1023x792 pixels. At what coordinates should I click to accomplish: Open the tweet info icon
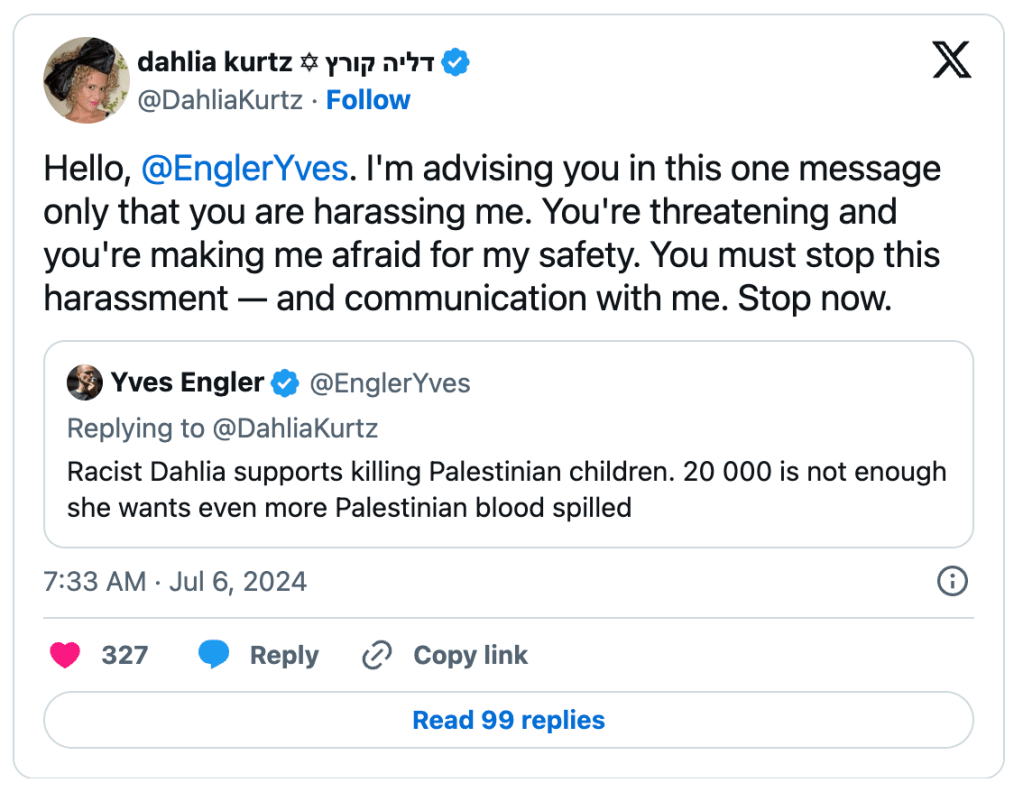(x=952, y=581)
